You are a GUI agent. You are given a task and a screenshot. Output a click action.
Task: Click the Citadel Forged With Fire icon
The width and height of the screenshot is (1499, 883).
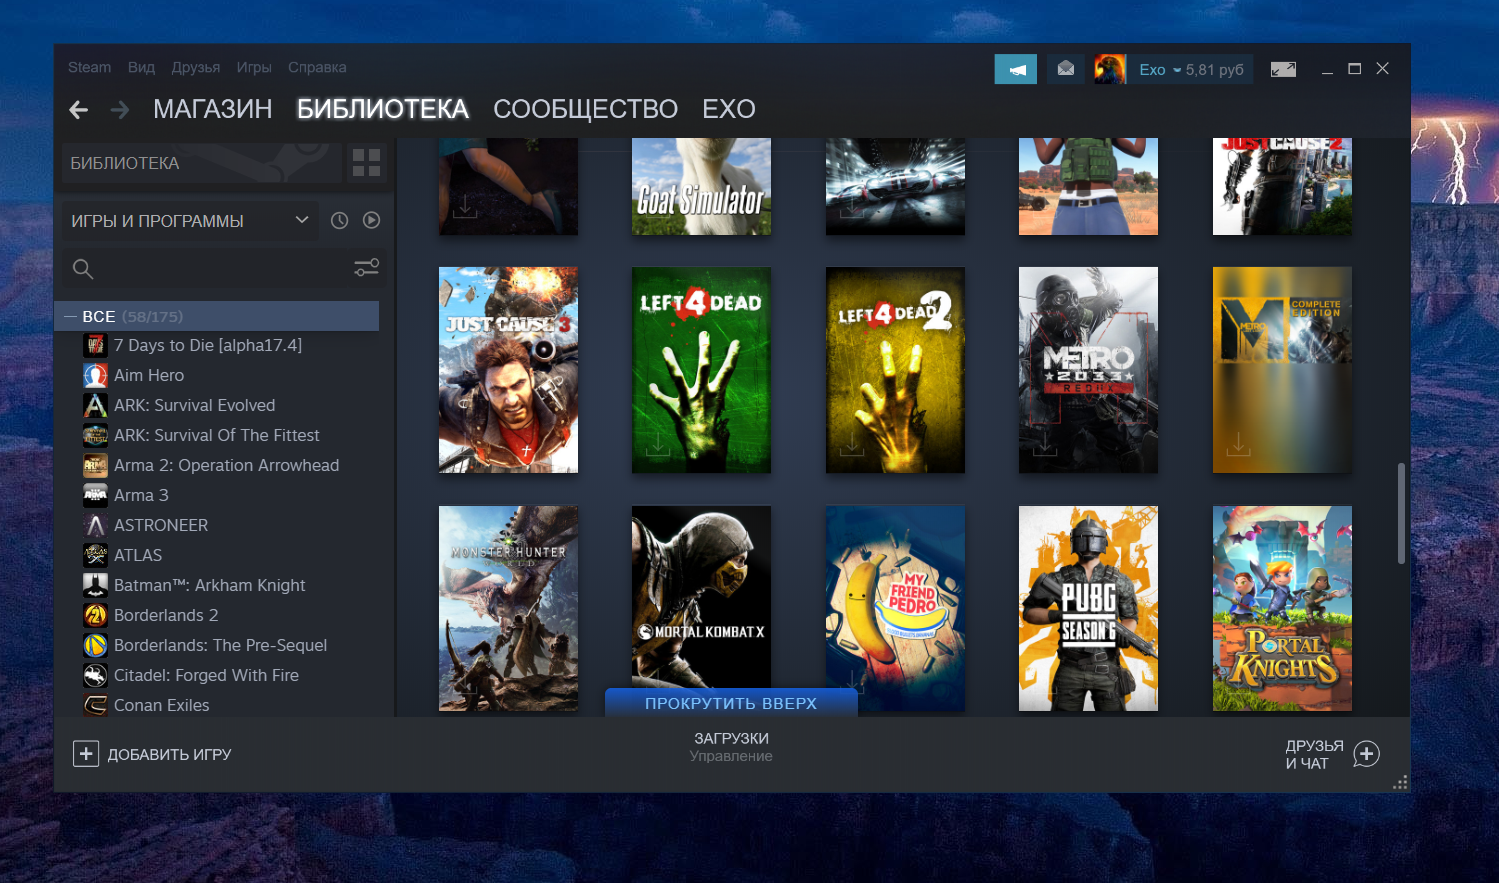pyautogui.click(x=95, y=676)
